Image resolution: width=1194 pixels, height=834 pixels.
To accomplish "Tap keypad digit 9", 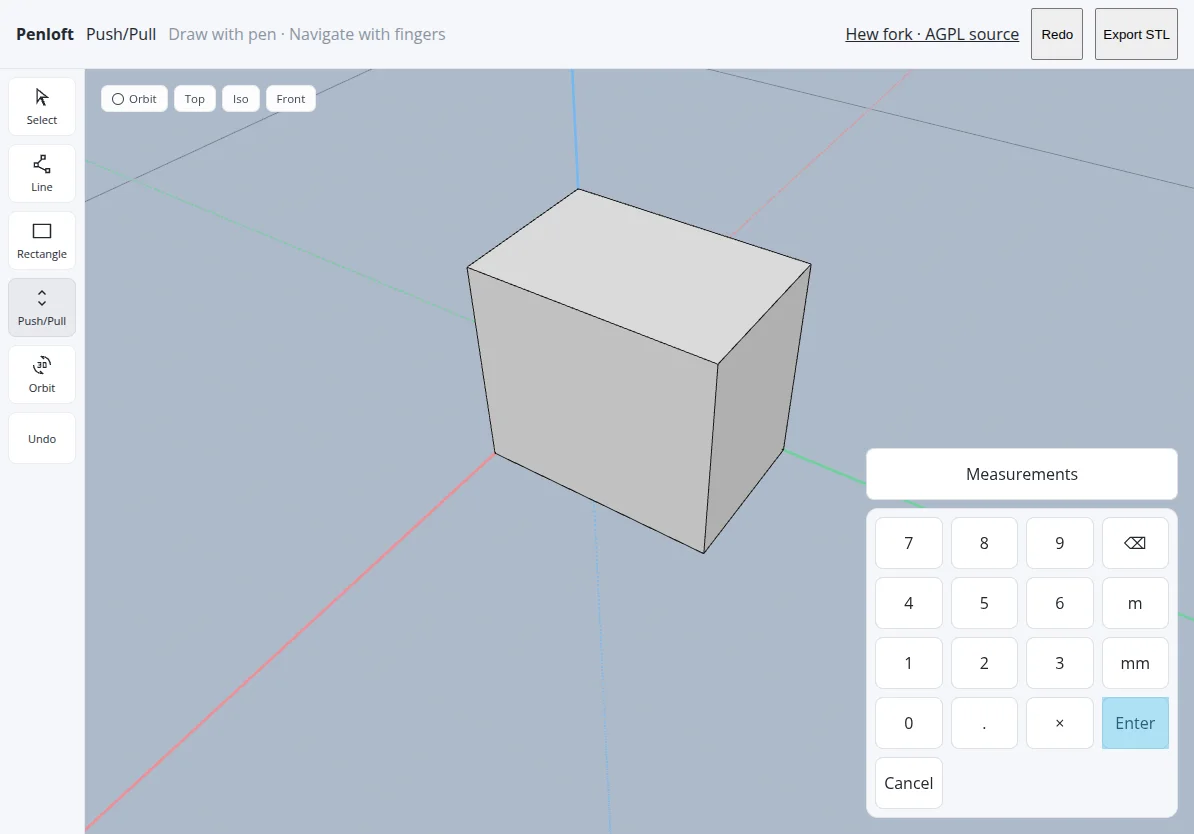I will click(1059, 543).
